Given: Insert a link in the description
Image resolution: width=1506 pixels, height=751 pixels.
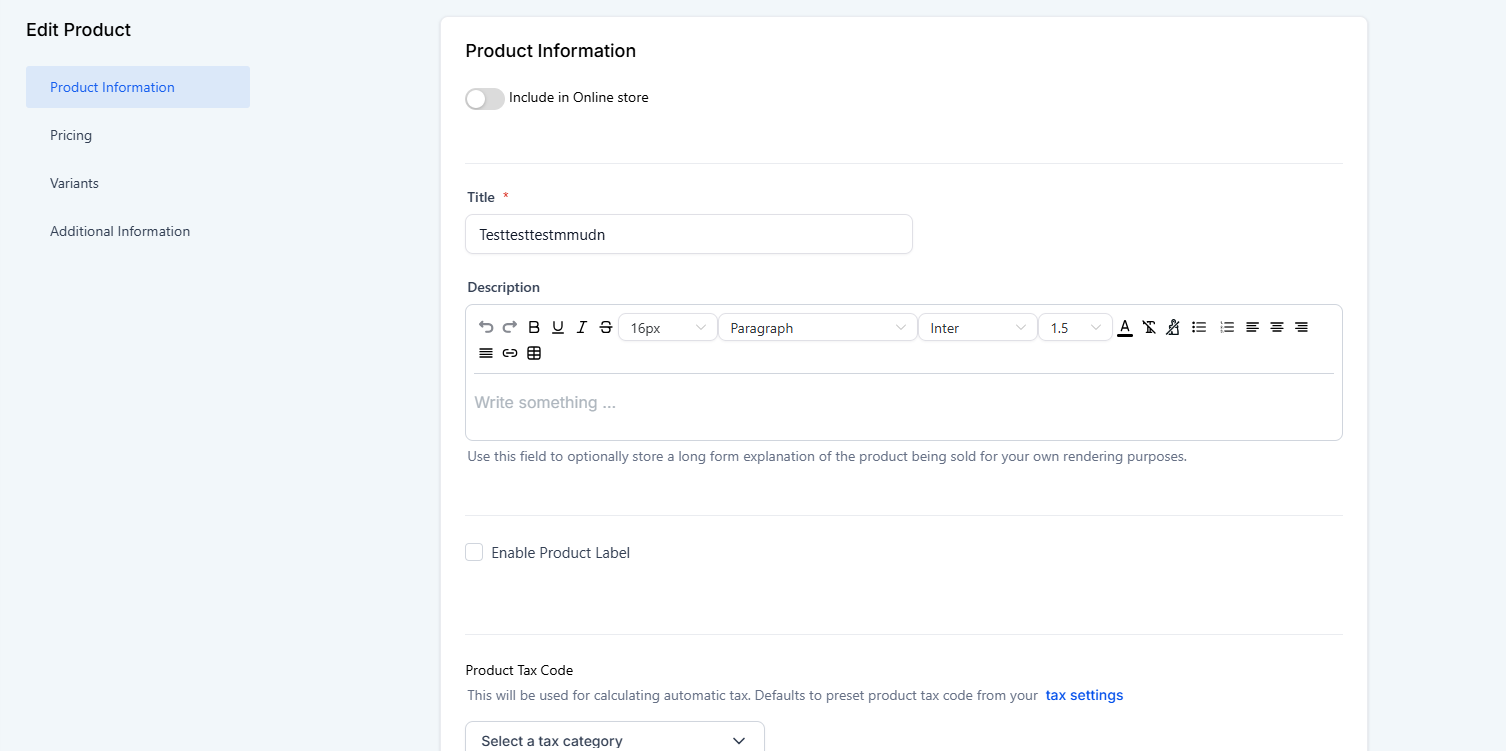Looking at the screenshot, I should point(510,353).
